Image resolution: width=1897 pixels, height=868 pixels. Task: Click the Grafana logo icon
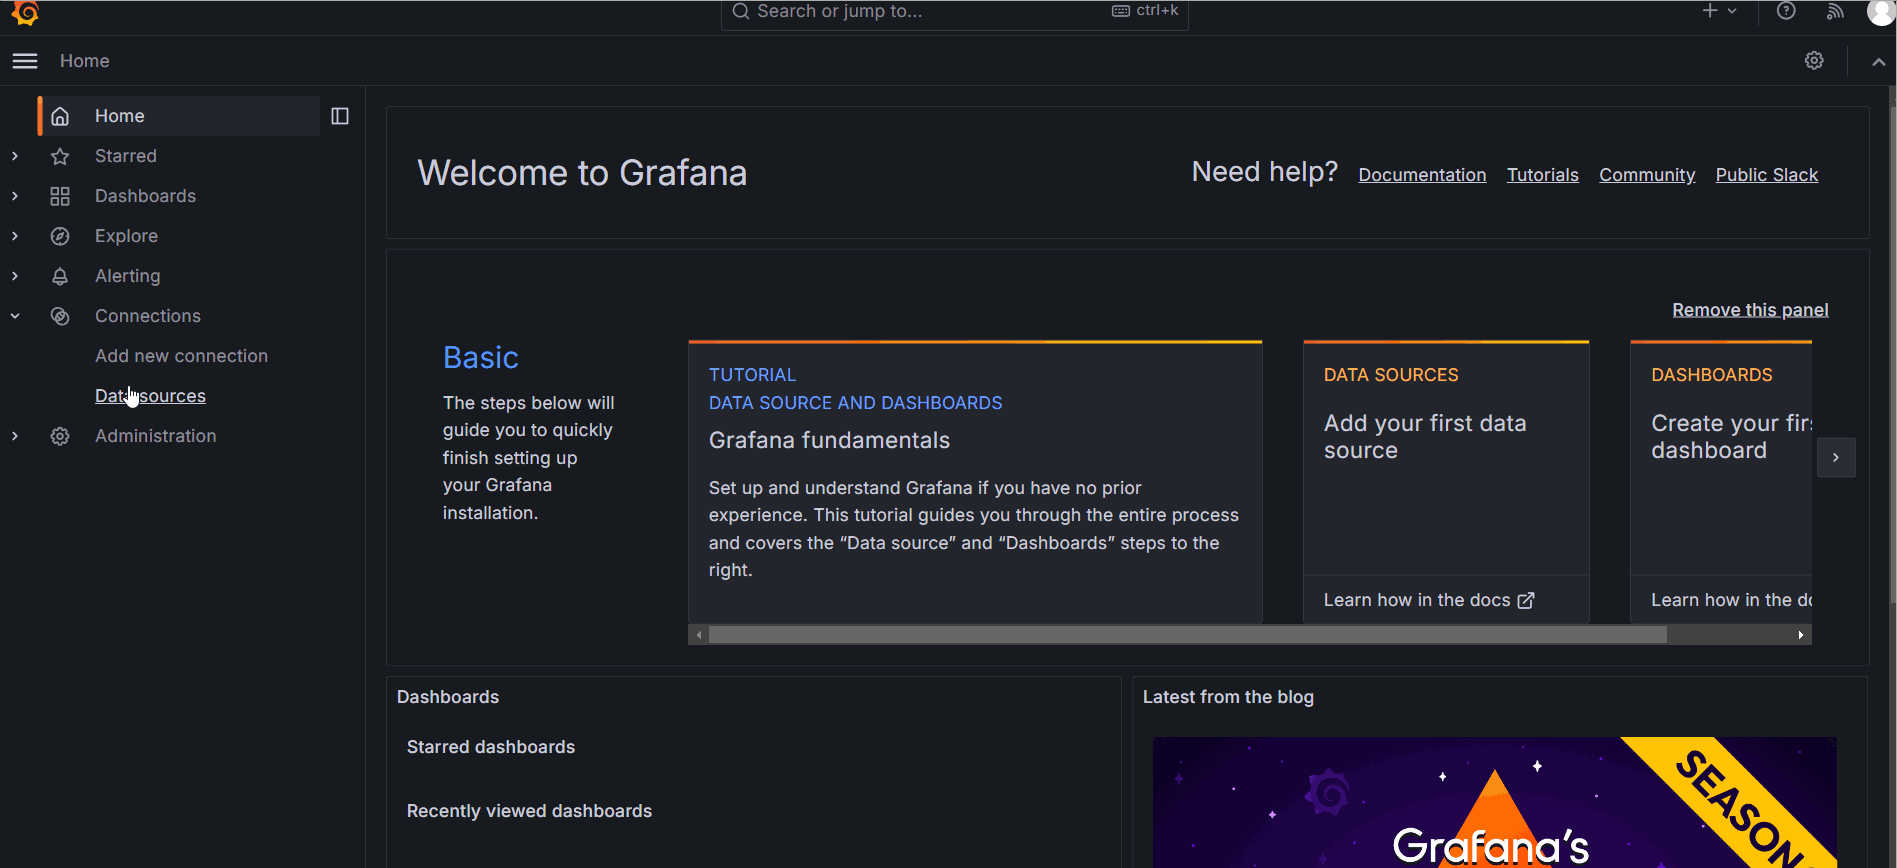pos(25,12)
